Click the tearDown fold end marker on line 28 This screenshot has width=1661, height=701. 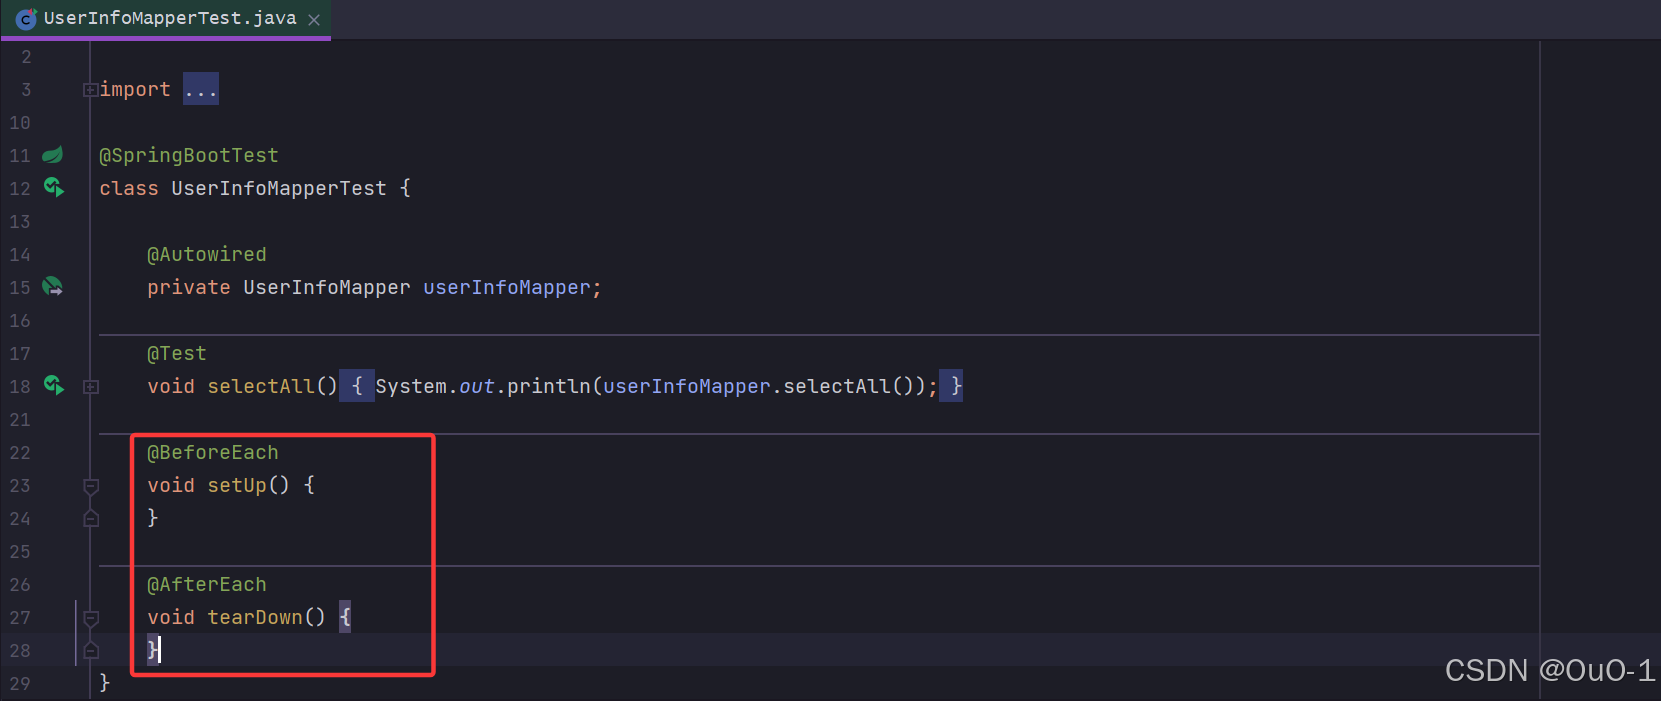[91, 651]
